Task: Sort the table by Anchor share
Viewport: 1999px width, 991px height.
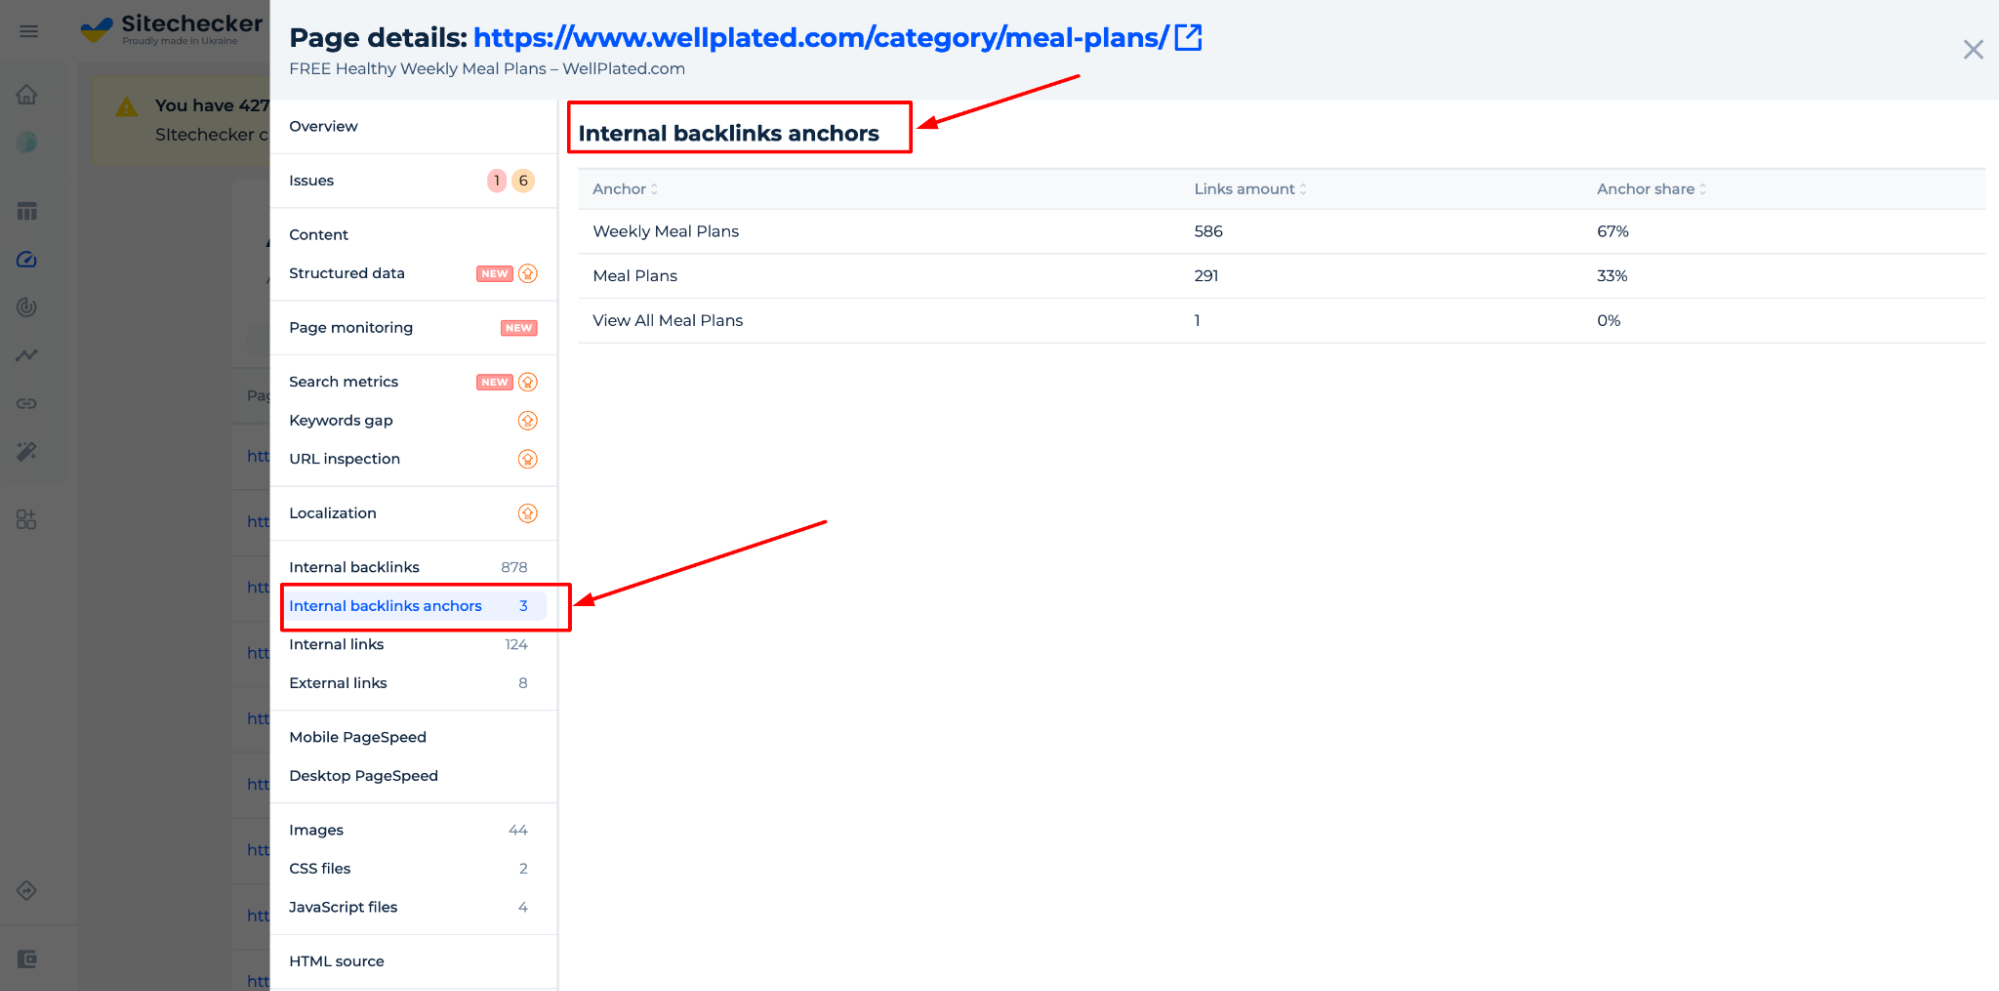Action: pos(1651,189)
